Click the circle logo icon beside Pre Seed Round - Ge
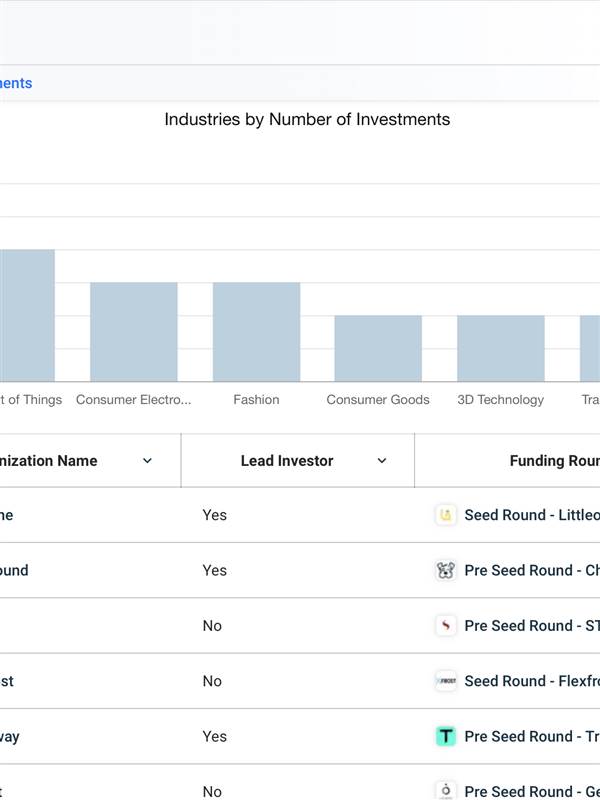The image size is (600, 800). 445,791
